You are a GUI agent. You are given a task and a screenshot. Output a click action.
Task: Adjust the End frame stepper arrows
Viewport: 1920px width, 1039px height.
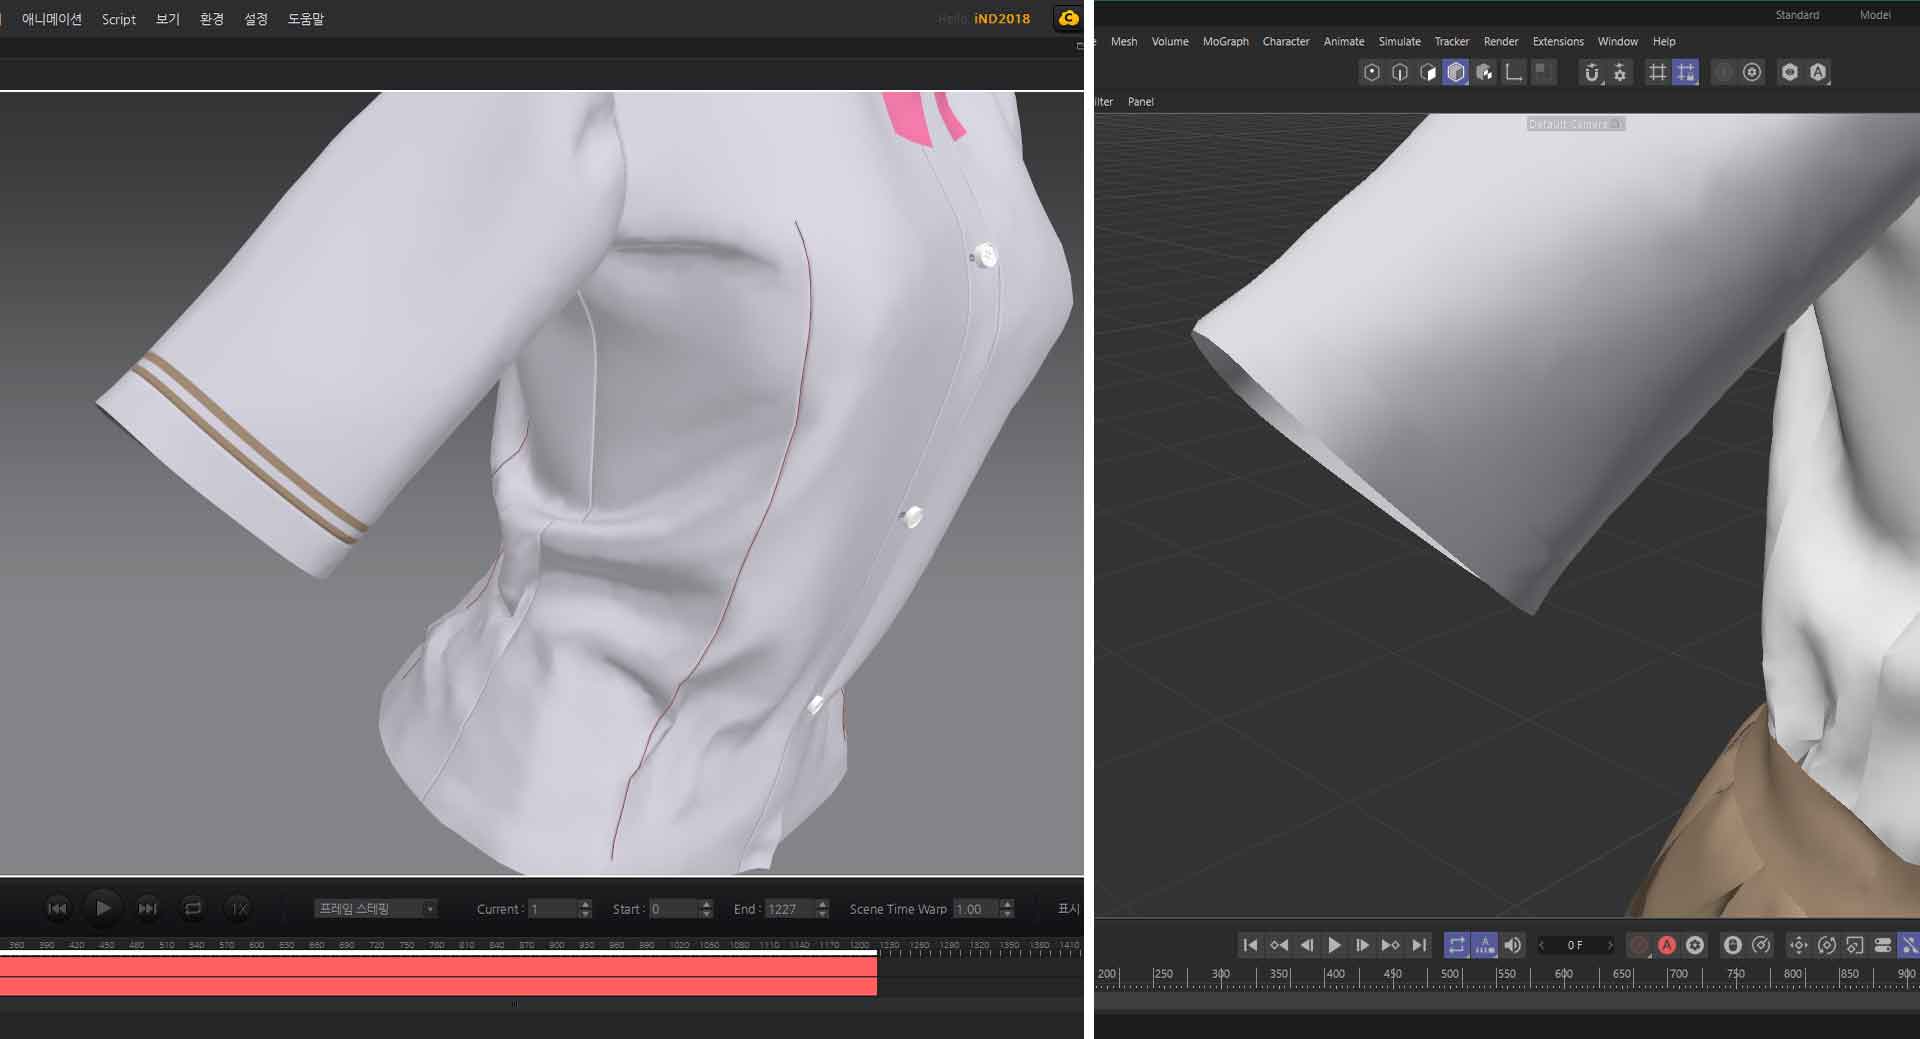coord(823,909)
